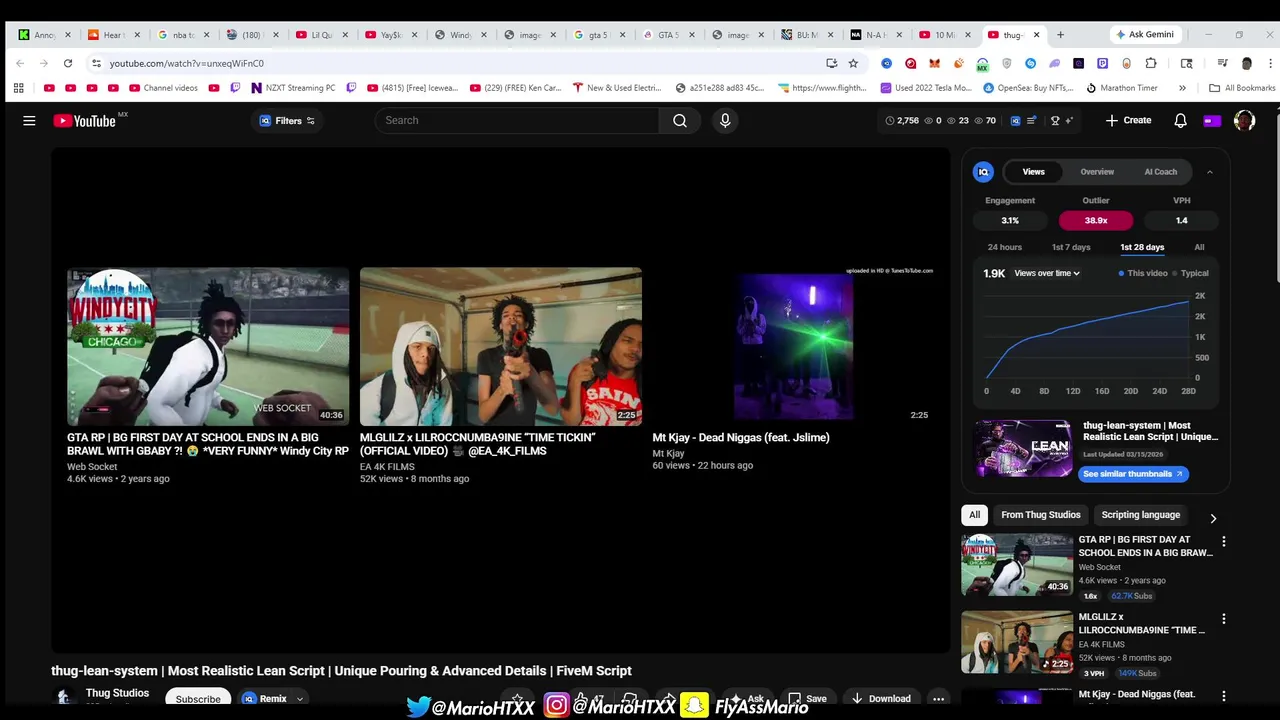Switch to the vidIQ Views tab
1280x720 pixels.
click(x=1033, y=172)
